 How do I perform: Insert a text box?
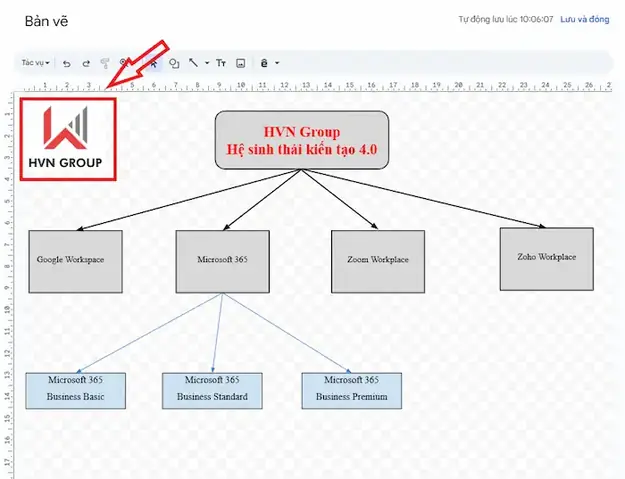(x=221, y=63)
